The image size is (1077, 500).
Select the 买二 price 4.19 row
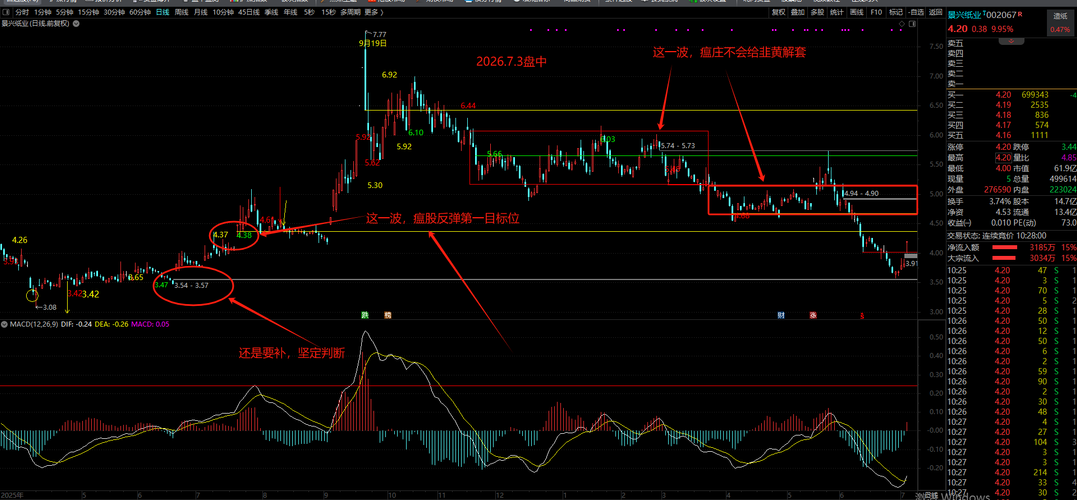[1011, 104]
